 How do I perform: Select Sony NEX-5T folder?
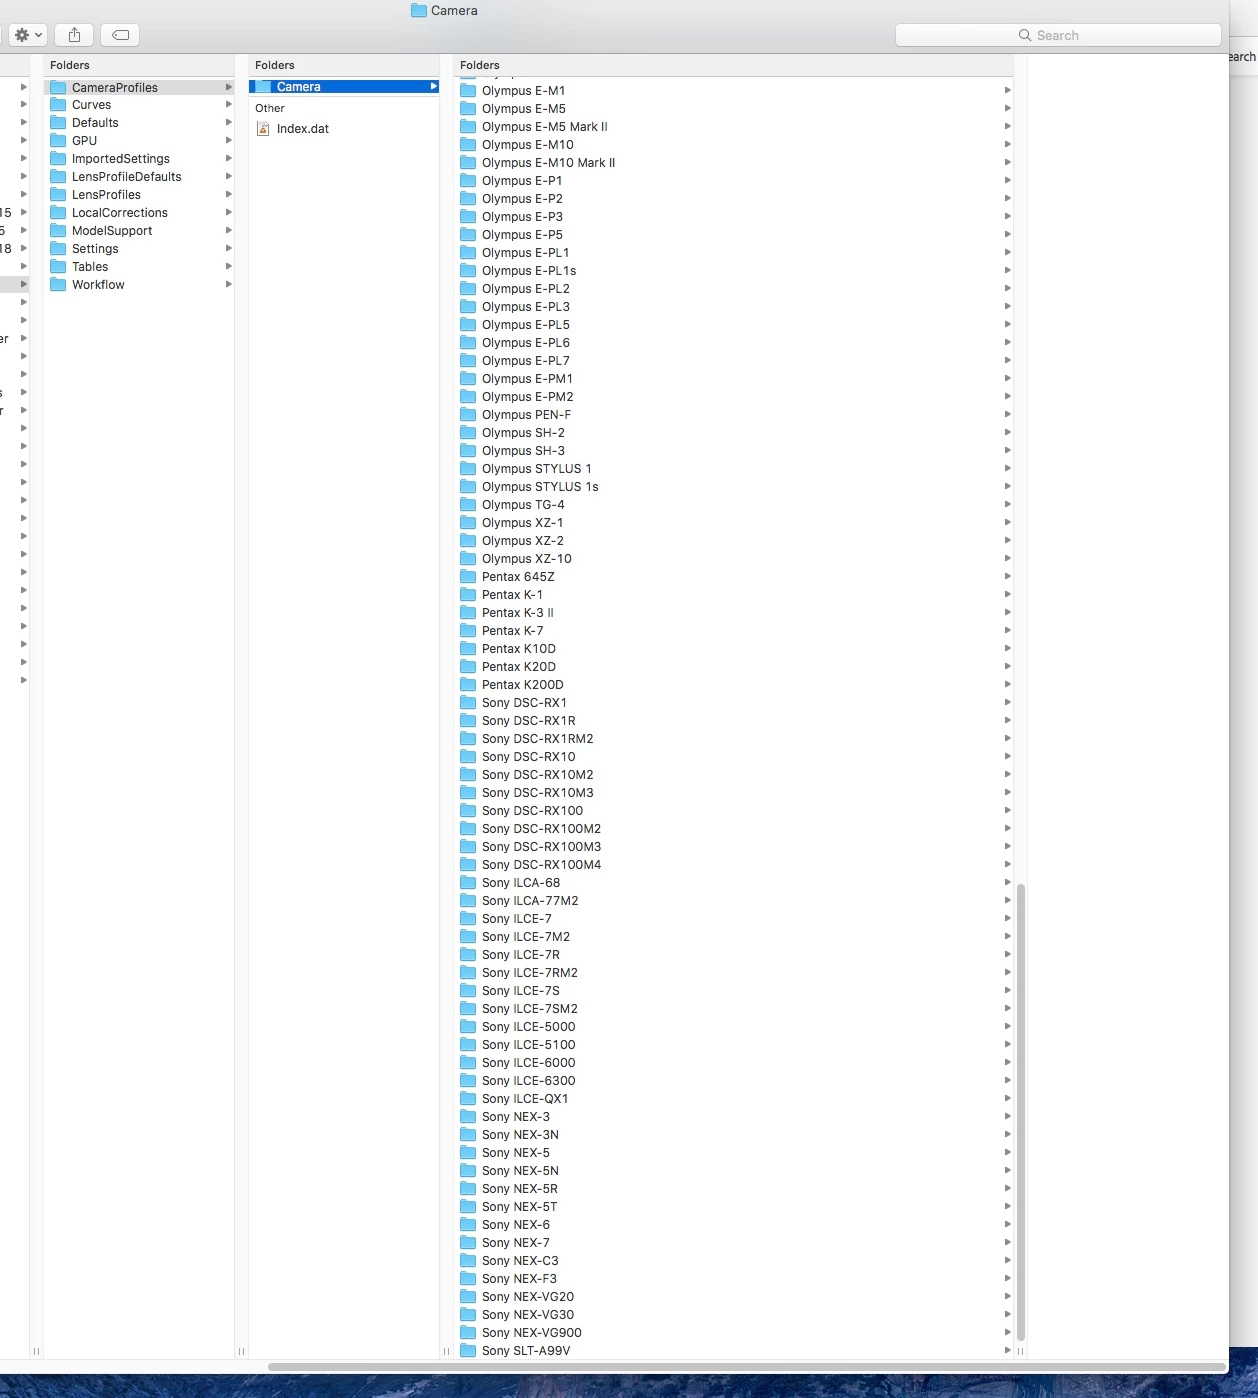pos(735,1207)
